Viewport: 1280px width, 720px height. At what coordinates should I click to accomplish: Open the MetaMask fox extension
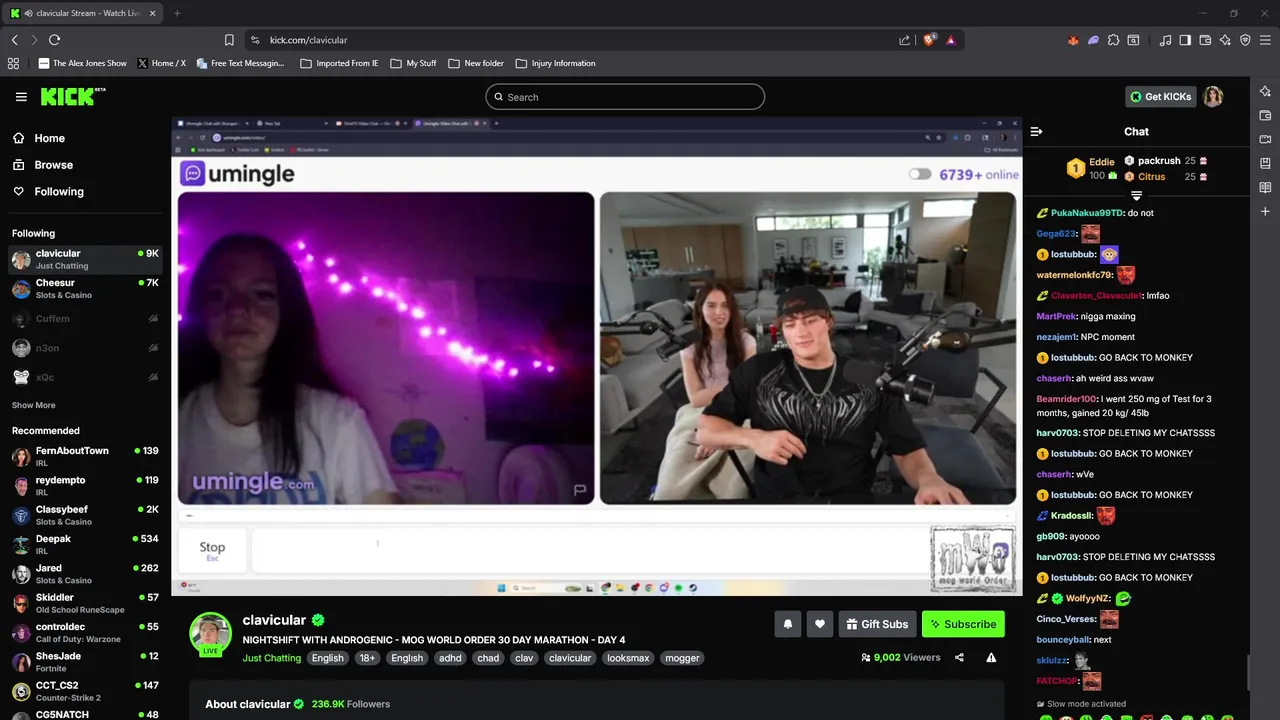(1073, 40)
